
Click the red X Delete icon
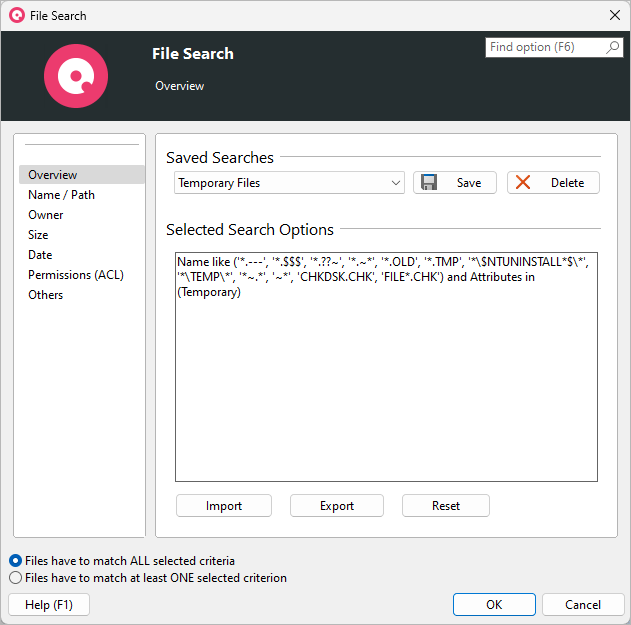pyautogui.click(x=523, y=183)
